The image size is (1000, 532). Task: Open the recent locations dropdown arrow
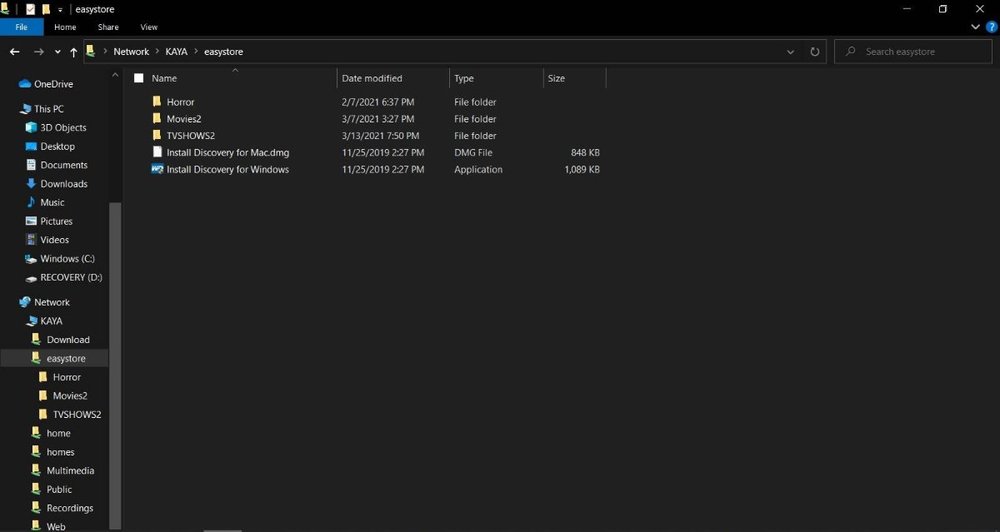(57, 52)
